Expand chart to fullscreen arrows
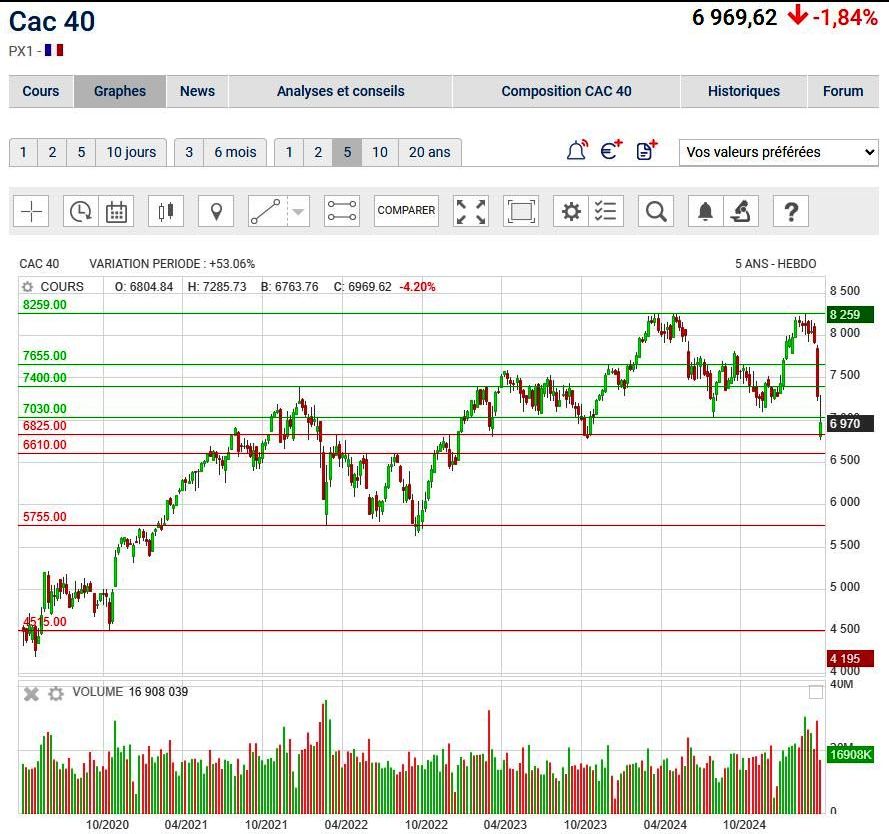 471,211
